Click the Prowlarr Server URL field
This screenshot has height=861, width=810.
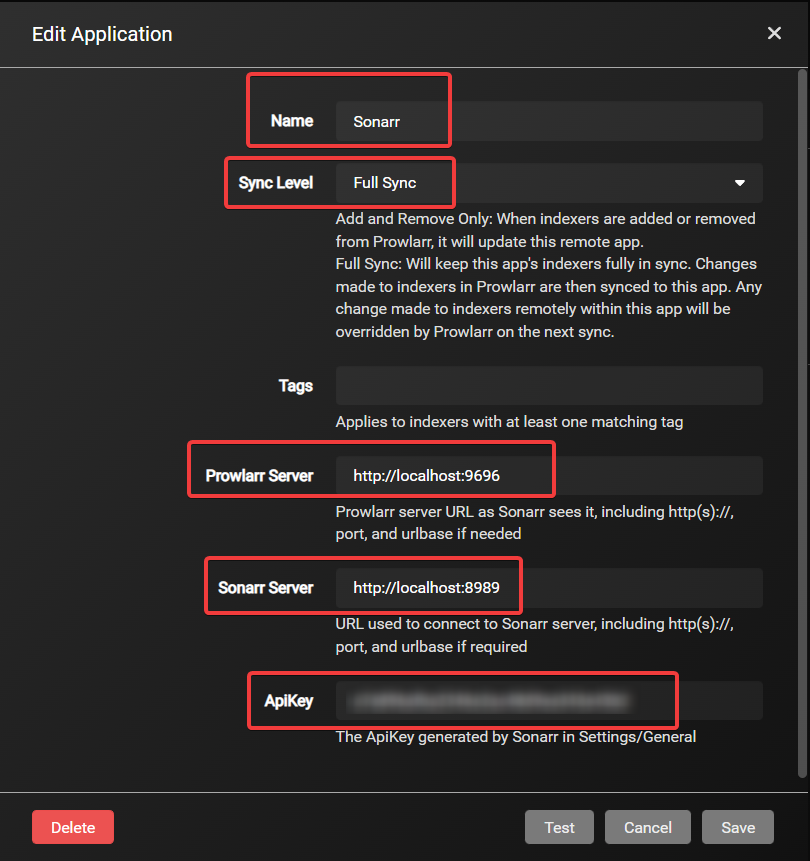point(549,476)
